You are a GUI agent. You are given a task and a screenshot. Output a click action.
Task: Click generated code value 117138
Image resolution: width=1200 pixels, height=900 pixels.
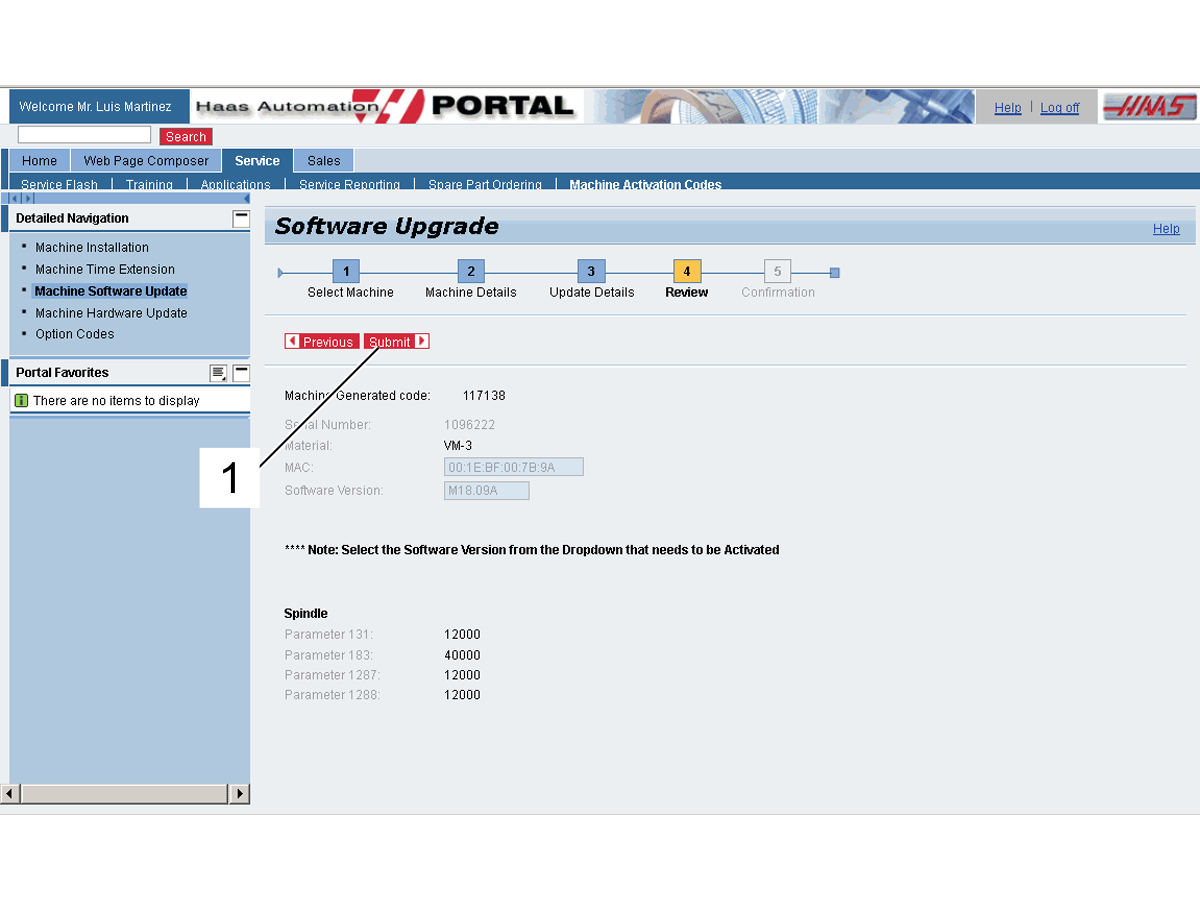coord(484,396)
